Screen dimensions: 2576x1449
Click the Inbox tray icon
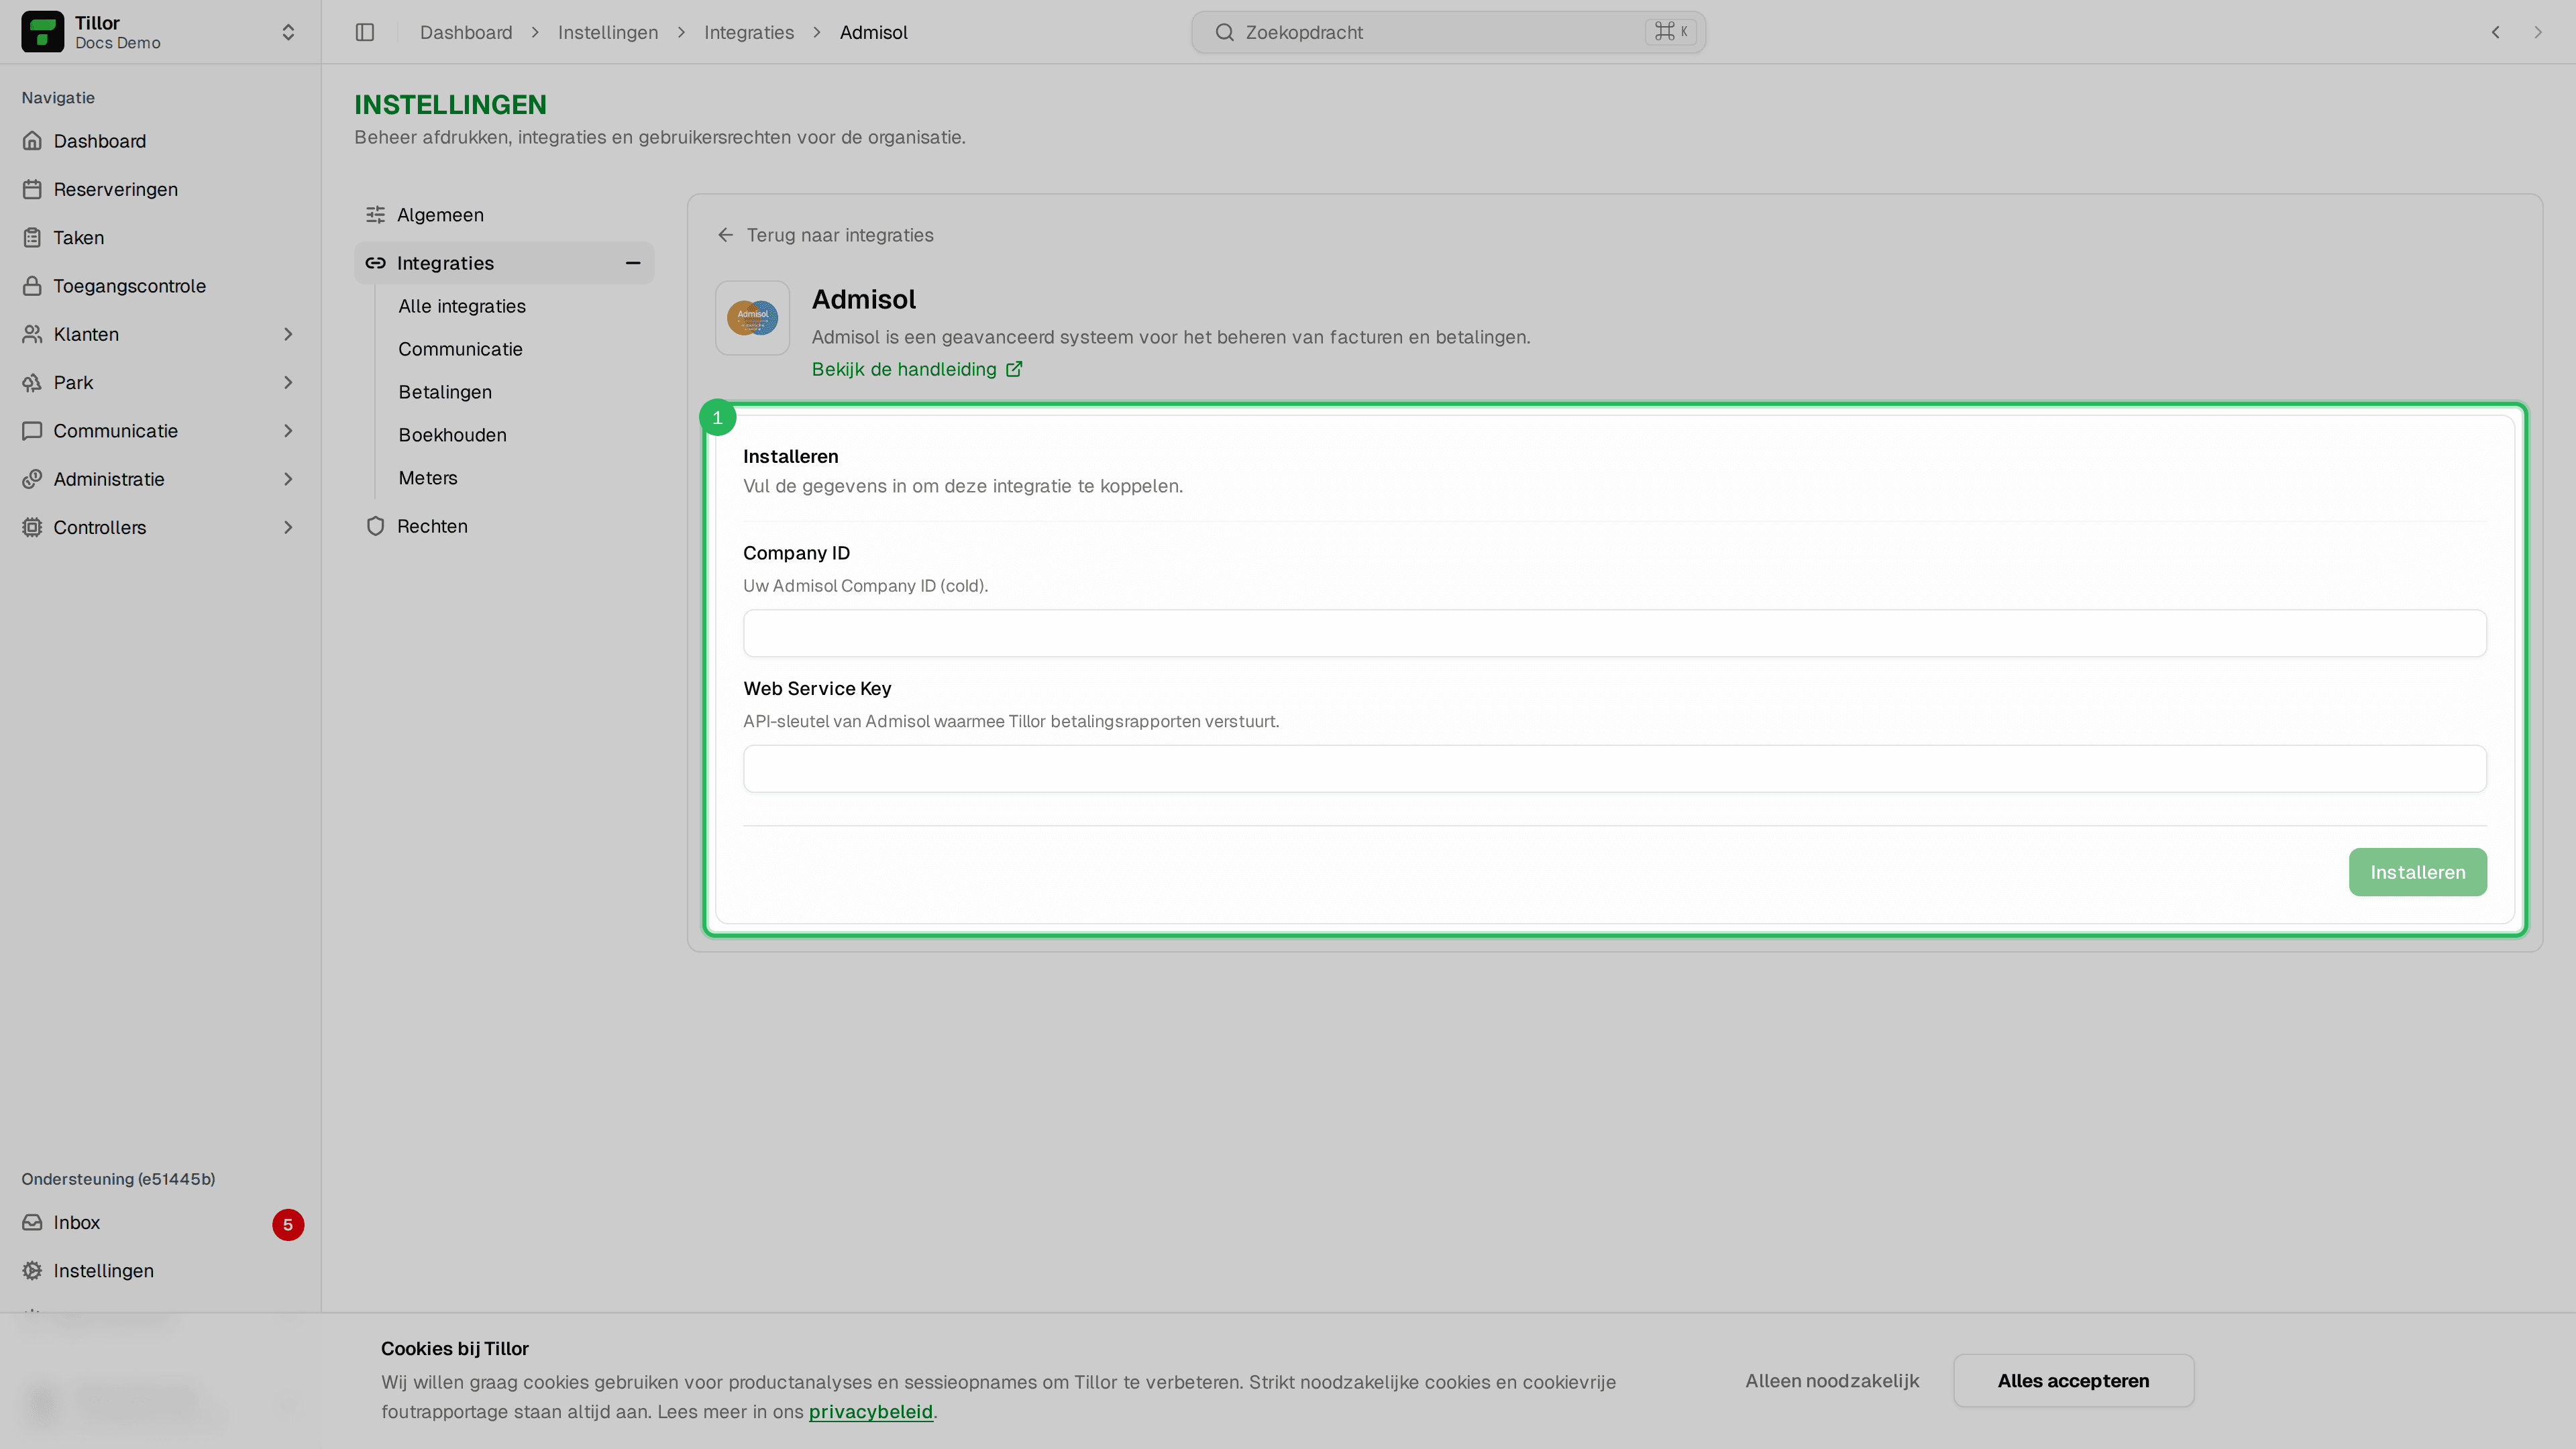[32, 1222]
